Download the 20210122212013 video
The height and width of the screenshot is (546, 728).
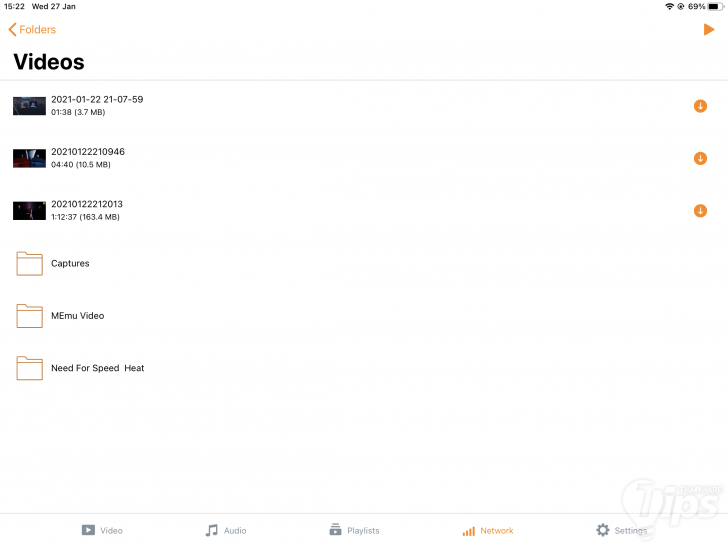click(700, 211)
